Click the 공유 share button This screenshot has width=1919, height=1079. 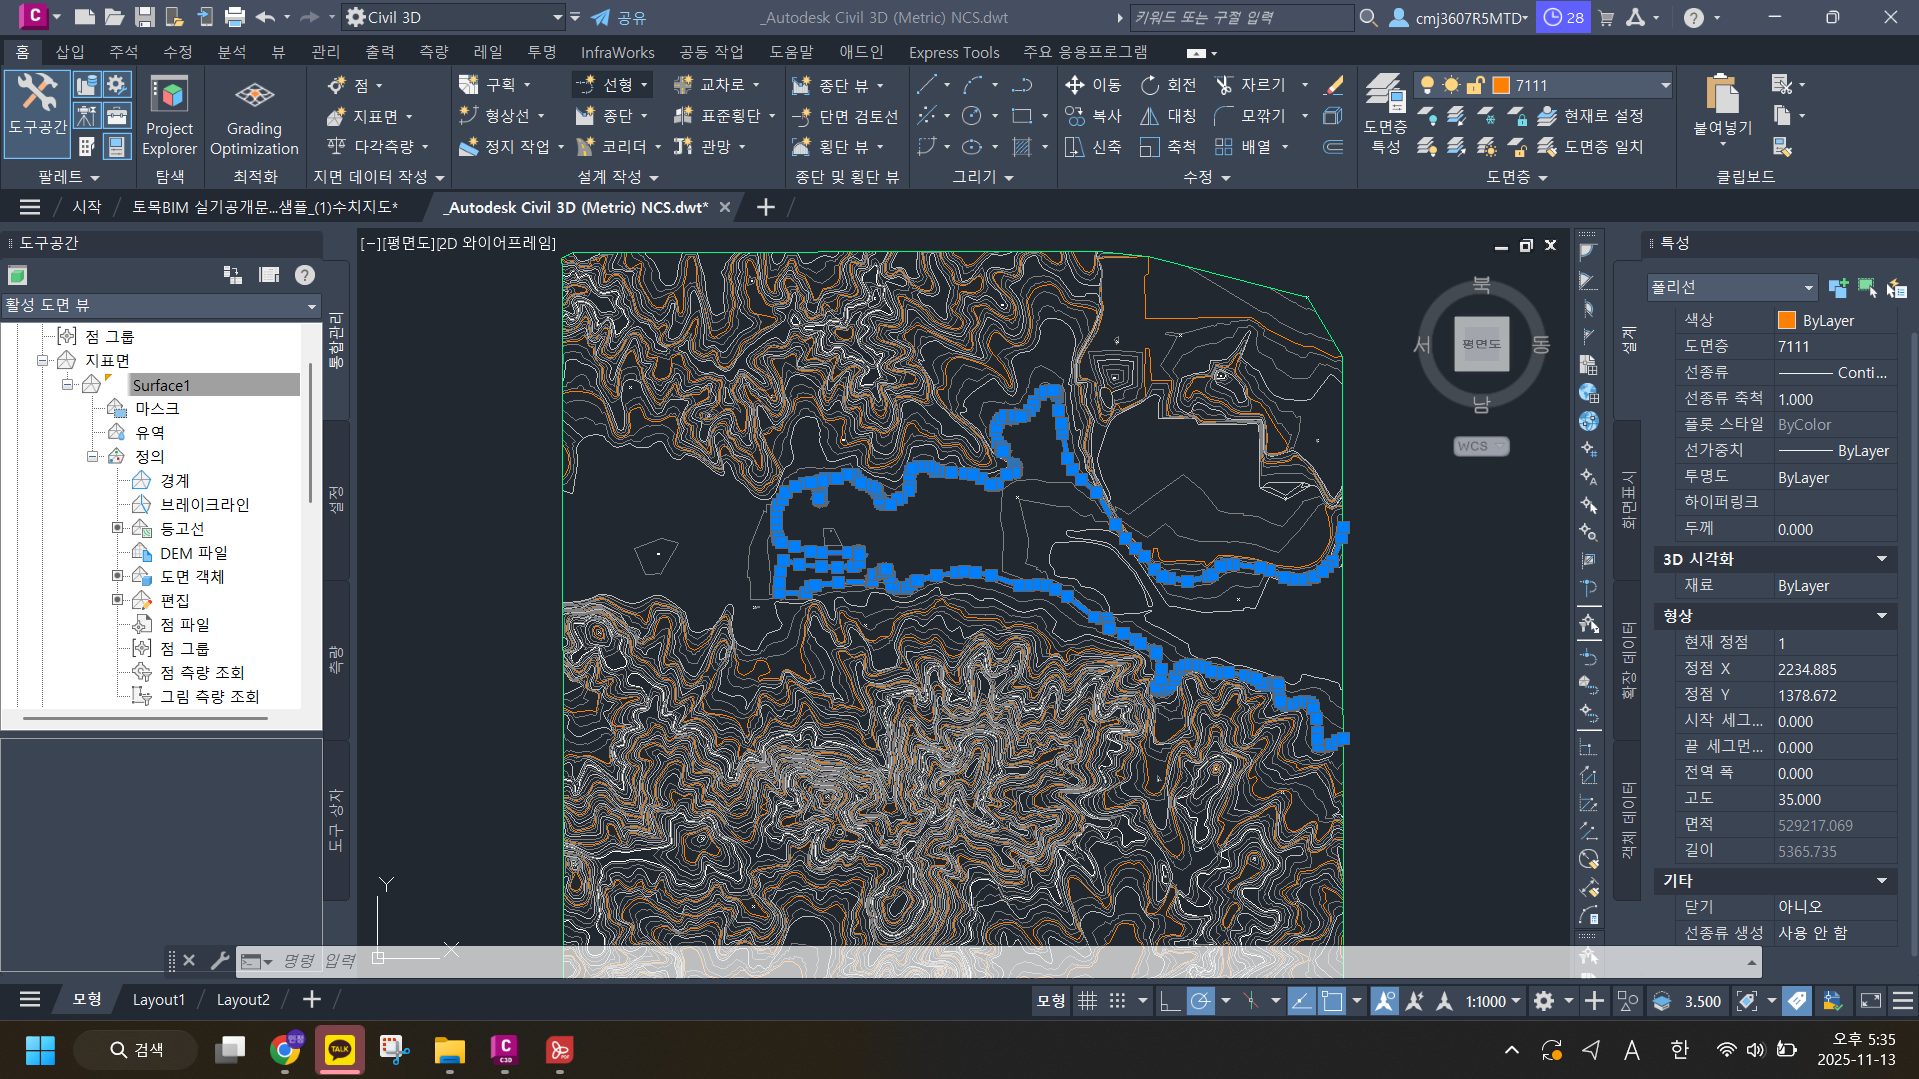click(x=619, y=17)
